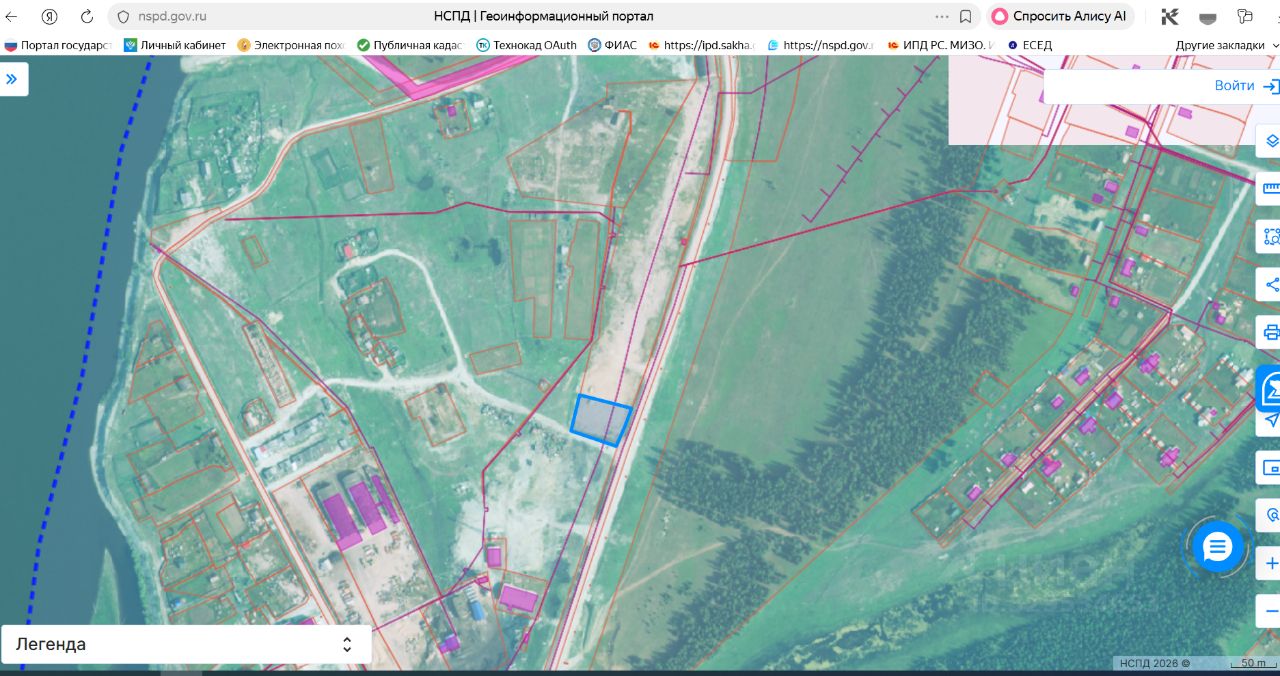The image size is (1280, 676).
Task: Open Технокад OAuth bookmark
Action: coord(527,45)
